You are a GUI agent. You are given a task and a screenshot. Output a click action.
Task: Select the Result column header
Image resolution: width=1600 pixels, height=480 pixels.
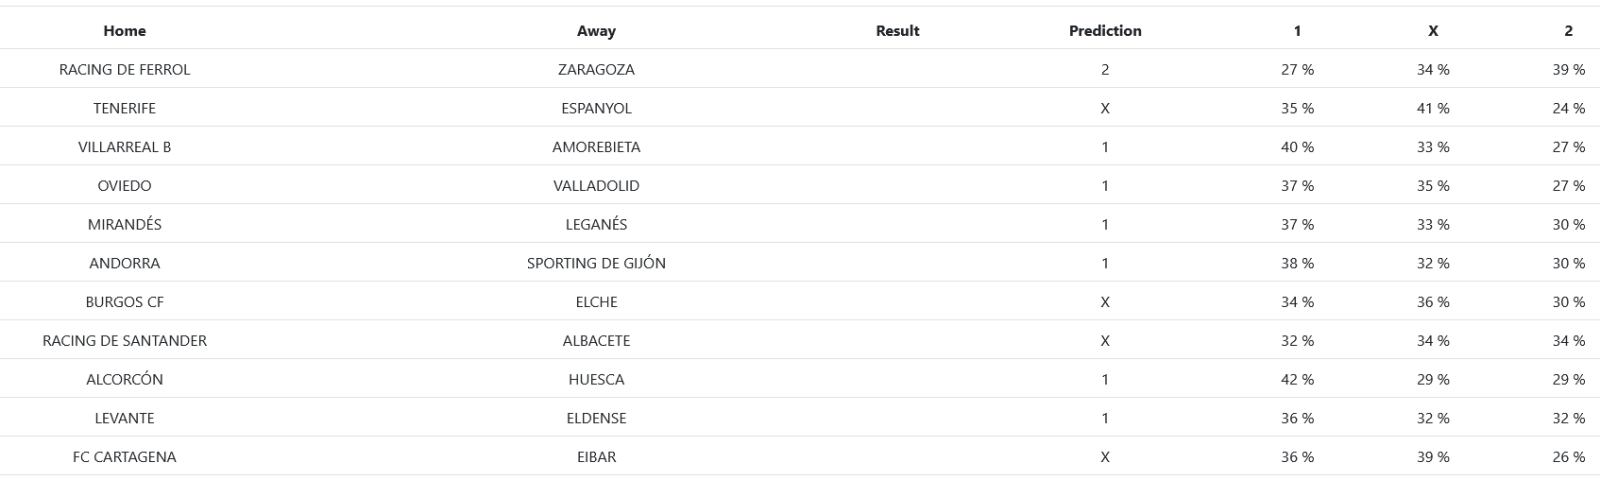897,31
